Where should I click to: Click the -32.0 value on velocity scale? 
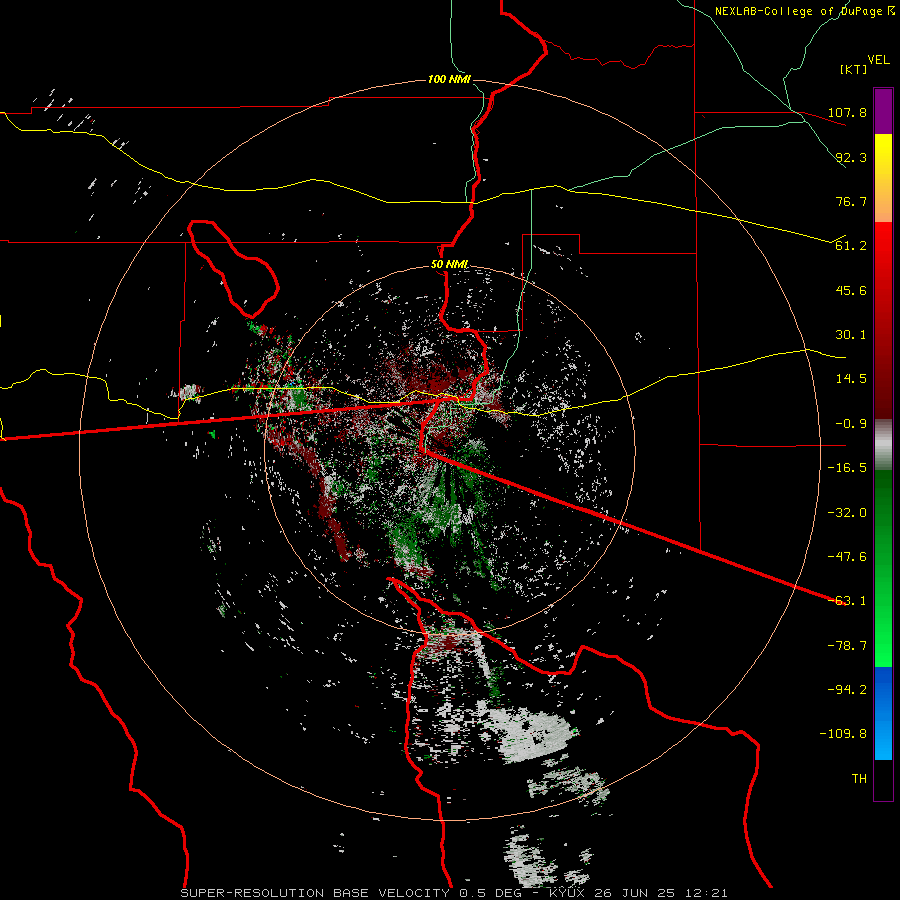pos(847,513)
